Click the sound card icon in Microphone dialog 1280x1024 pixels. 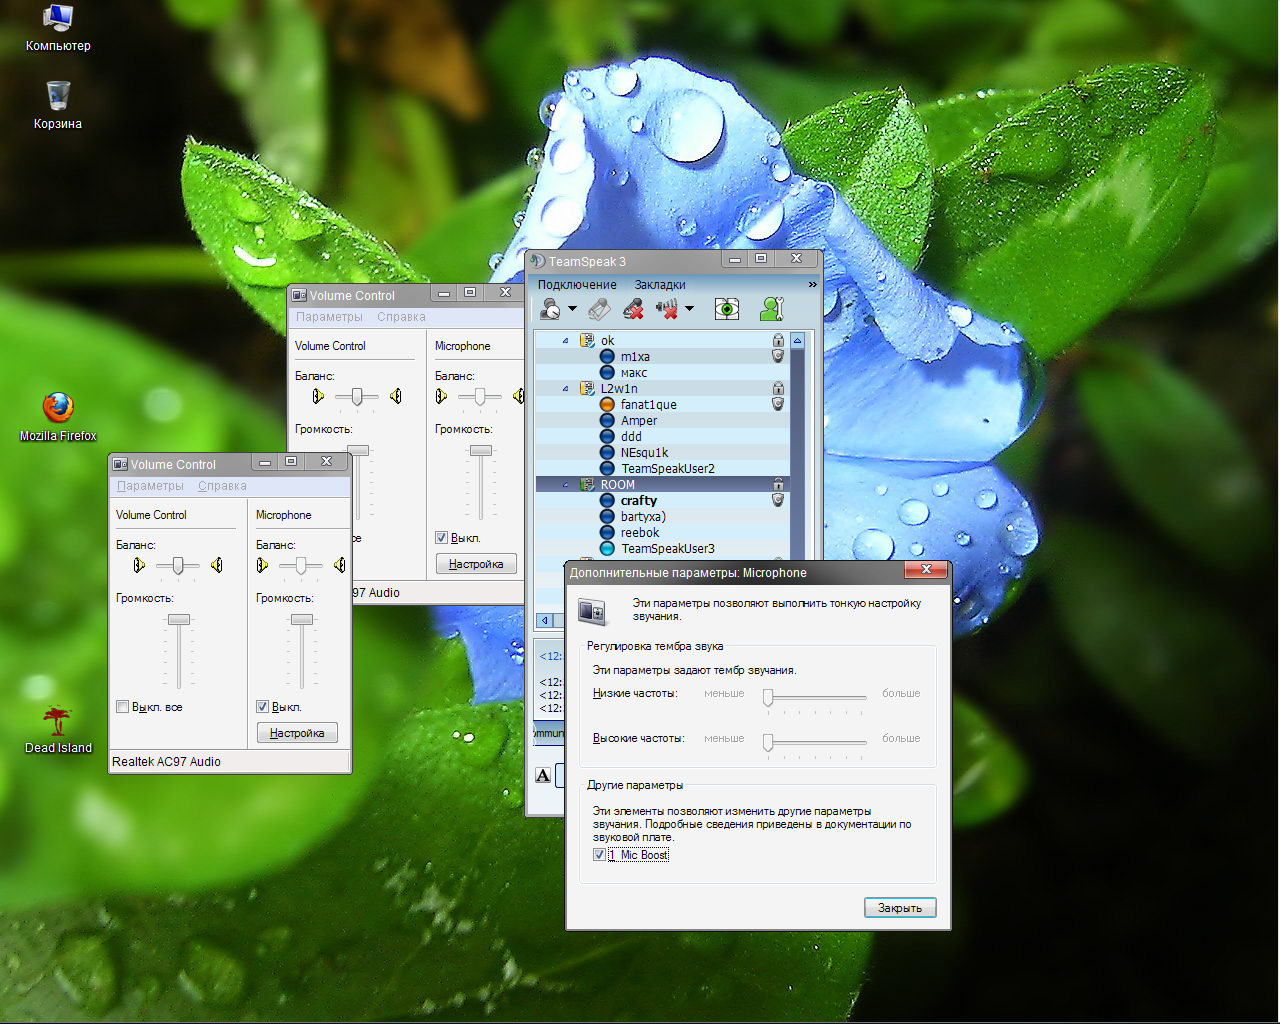[592, 610]
